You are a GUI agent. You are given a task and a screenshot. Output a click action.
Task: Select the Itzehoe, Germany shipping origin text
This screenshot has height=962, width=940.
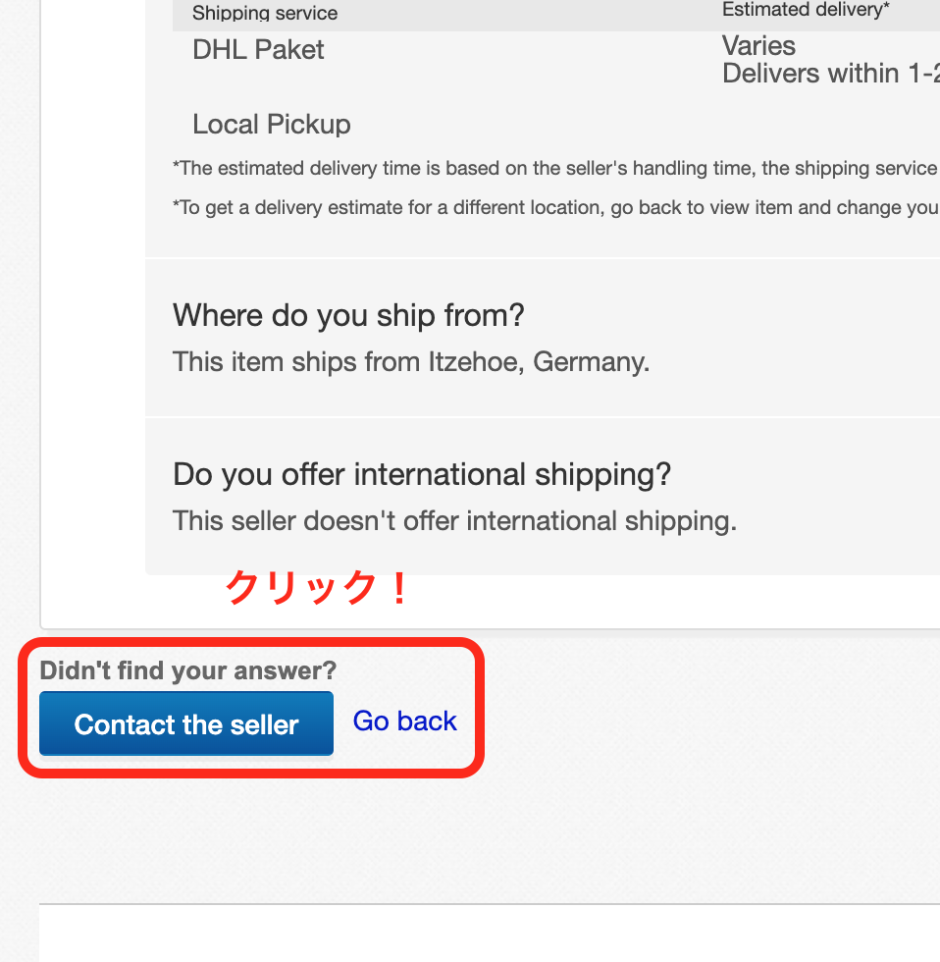[411, 362]
